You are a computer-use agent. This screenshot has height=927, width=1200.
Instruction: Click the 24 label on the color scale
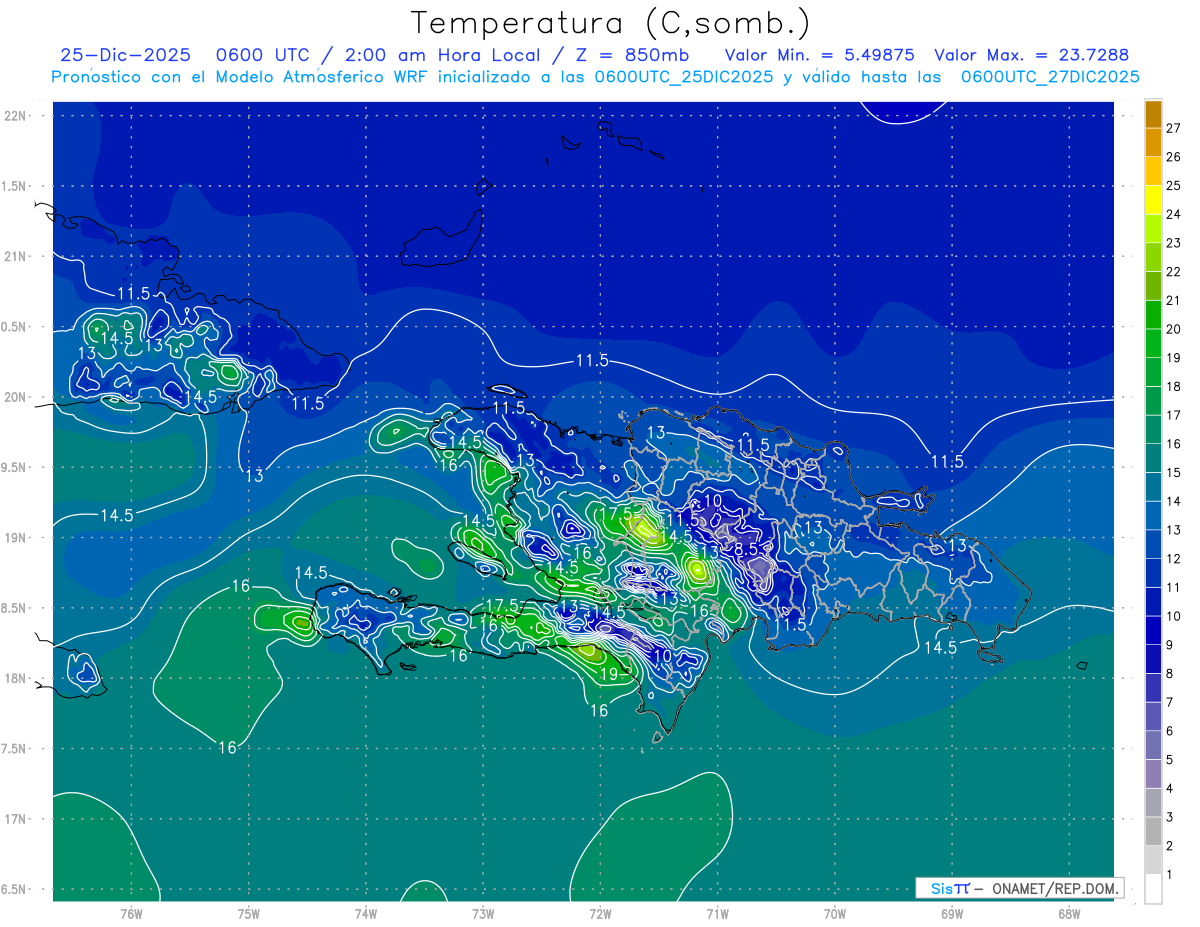coord(1173,214)
